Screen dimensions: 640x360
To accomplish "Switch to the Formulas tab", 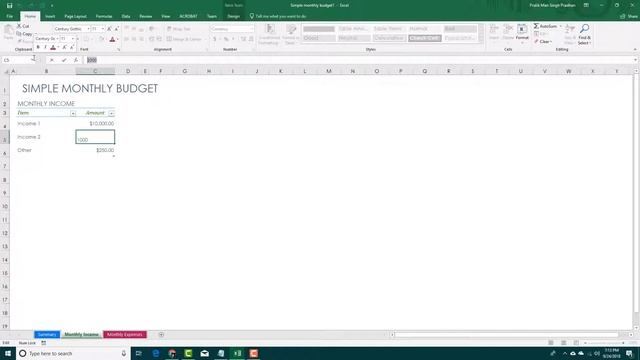I will 104,16.
